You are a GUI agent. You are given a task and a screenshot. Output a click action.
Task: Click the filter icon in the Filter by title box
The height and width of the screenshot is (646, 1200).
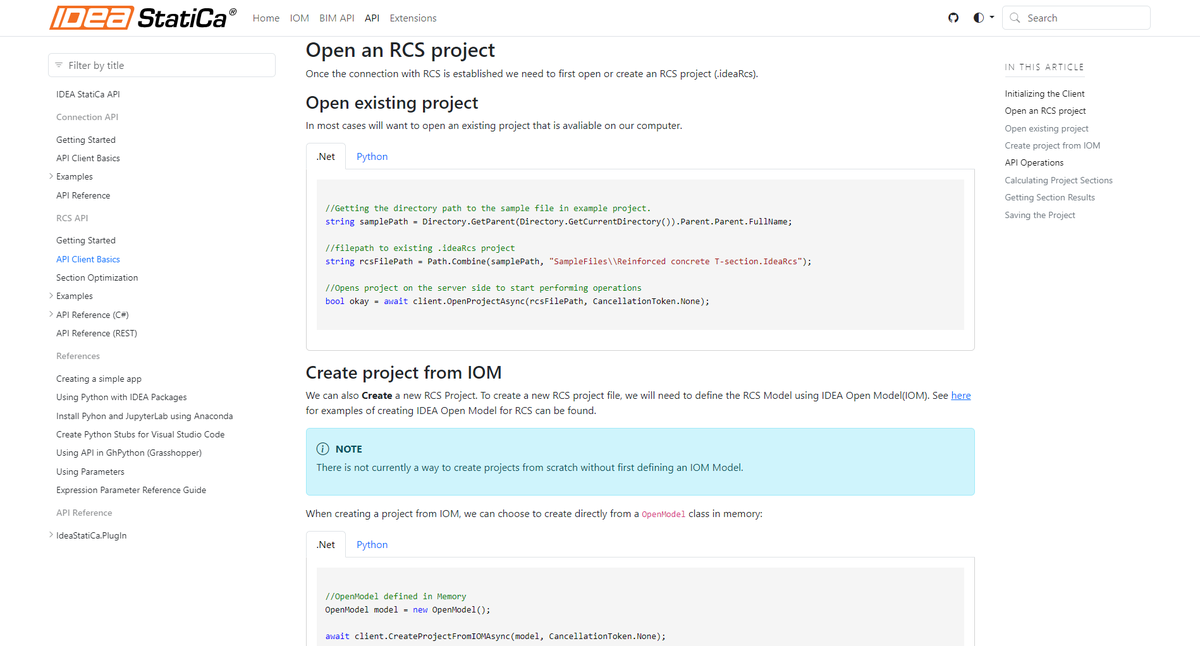point(60,64)
